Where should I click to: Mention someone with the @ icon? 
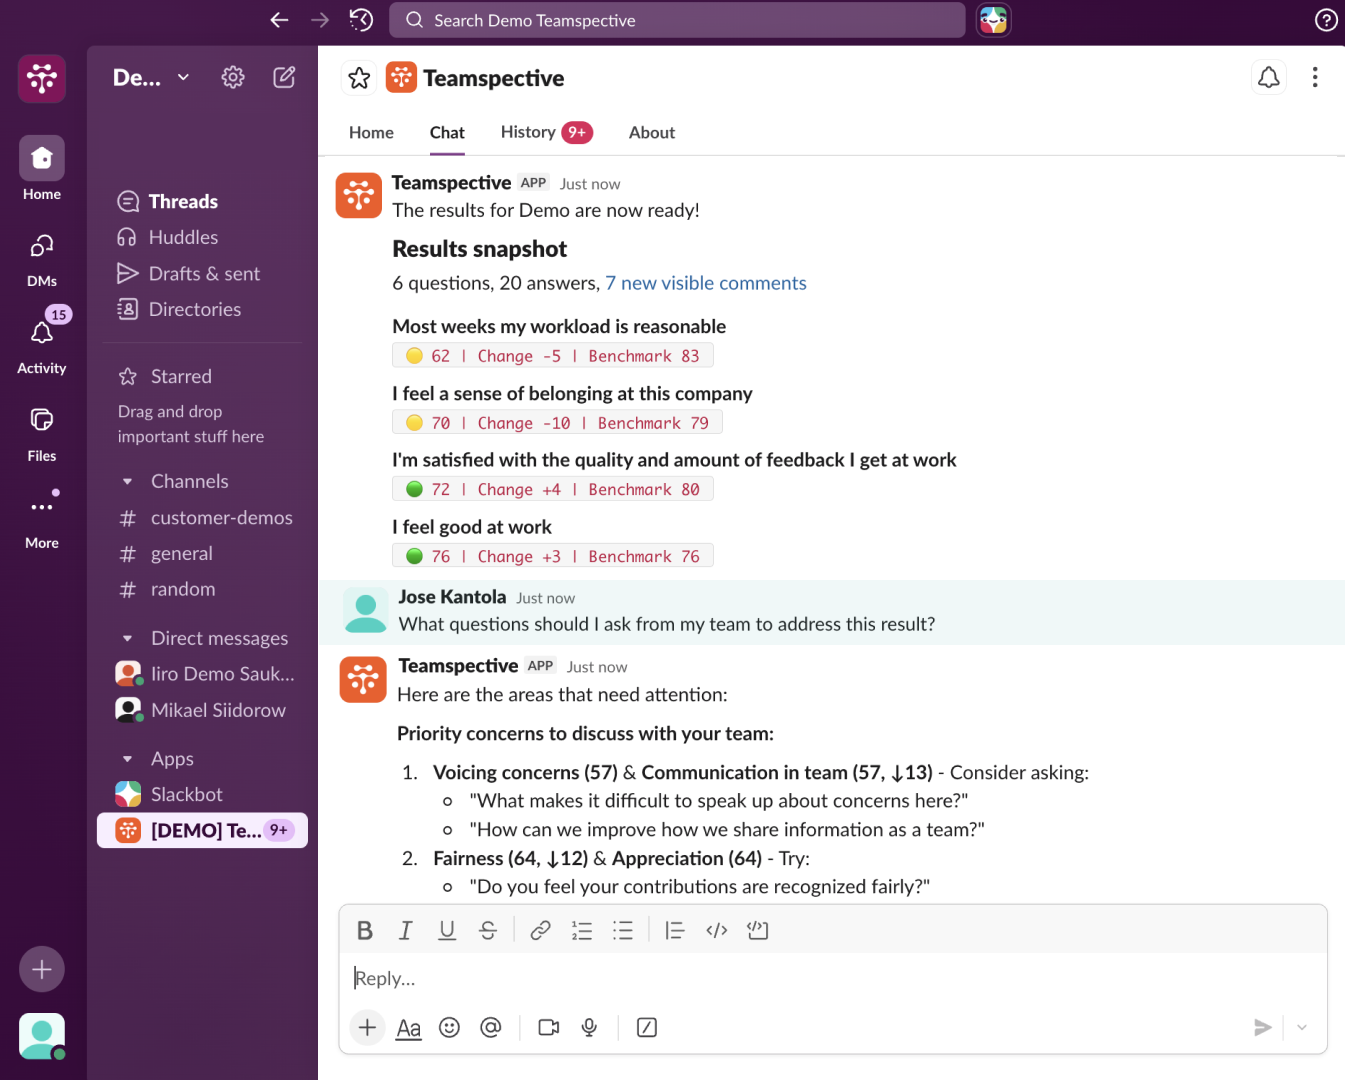[x=491, y=1027]
